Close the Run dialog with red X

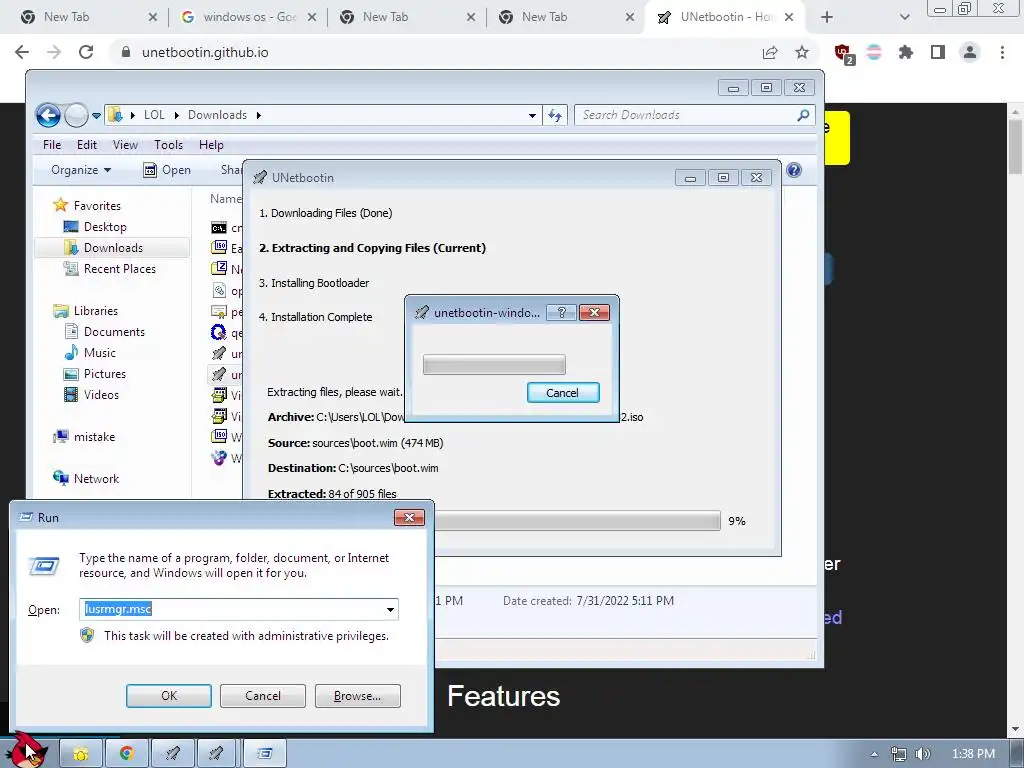[x=409, y=518]
